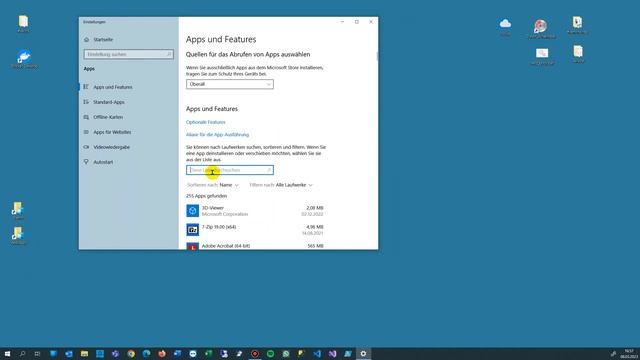Open purple Visual Studio taskbar icon
640x360 pixels.
click(x=332, y=353)
